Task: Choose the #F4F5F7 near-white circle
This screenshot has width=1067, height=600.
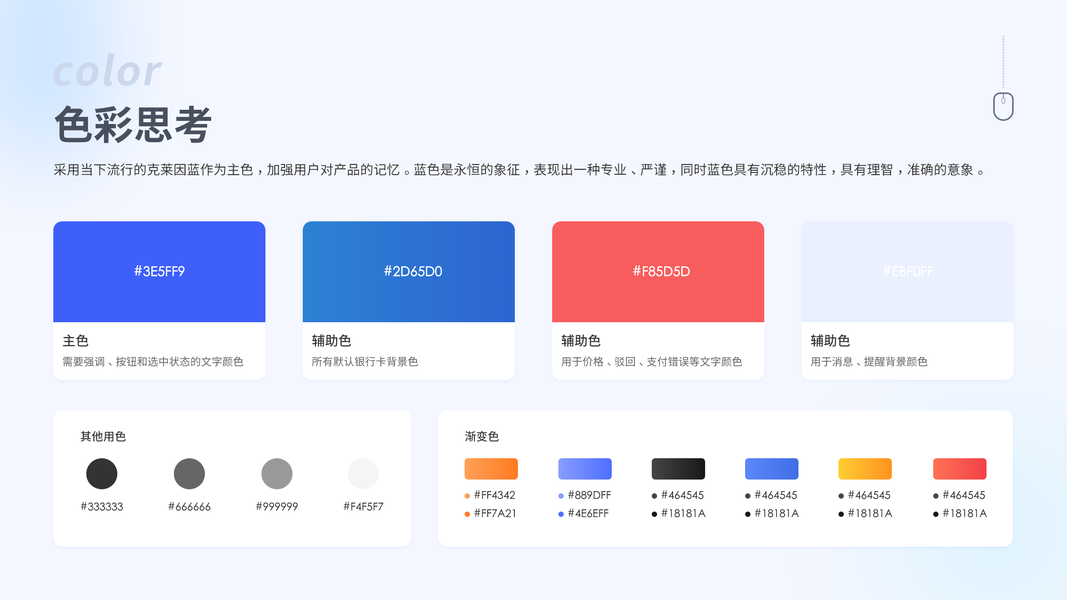Action: pos(363,473)
